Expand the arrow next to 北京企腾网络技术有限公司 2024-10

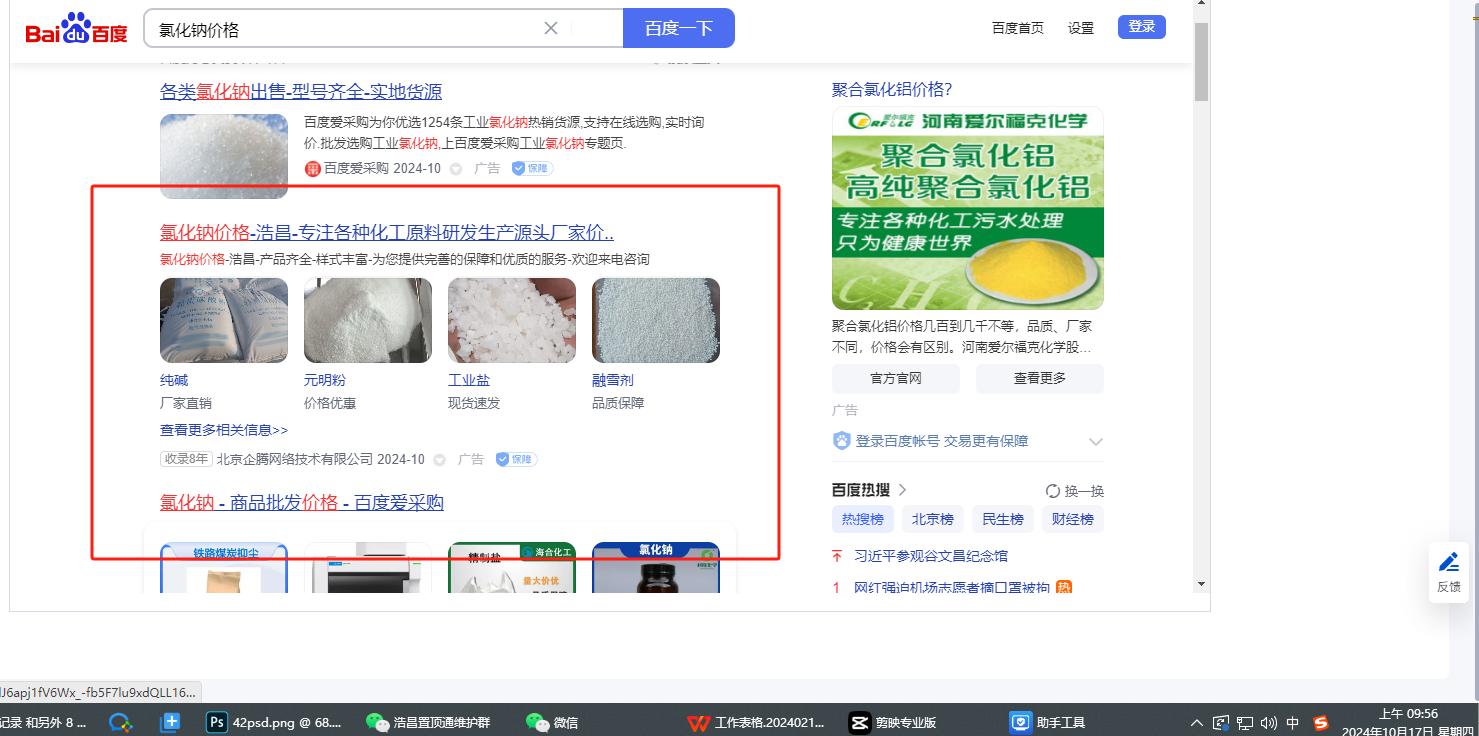click(x=440, y=460)
